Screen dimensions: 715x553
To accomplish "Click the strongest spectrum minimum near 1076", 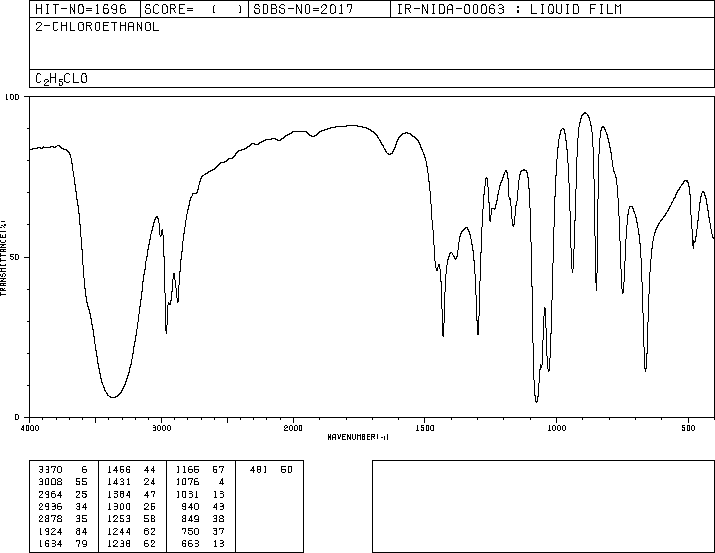I will point(536,402).
